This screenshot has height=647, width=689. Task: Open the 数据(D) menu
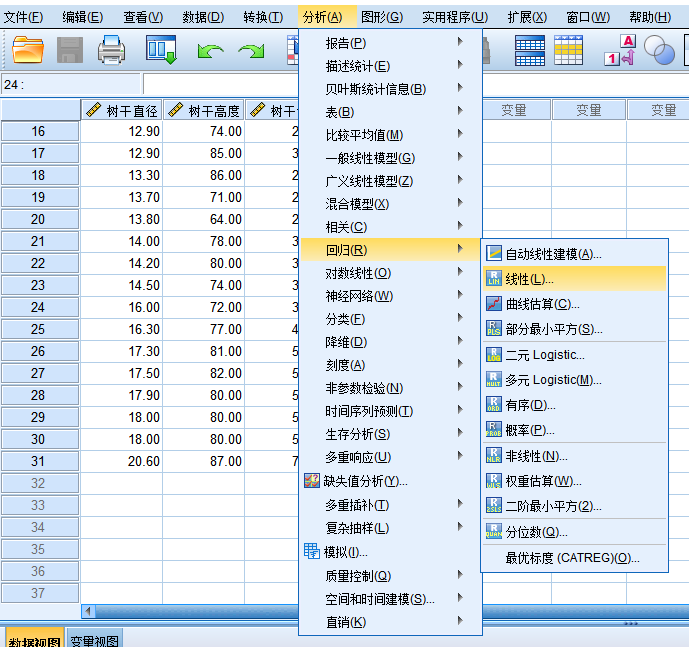[203, 17]
